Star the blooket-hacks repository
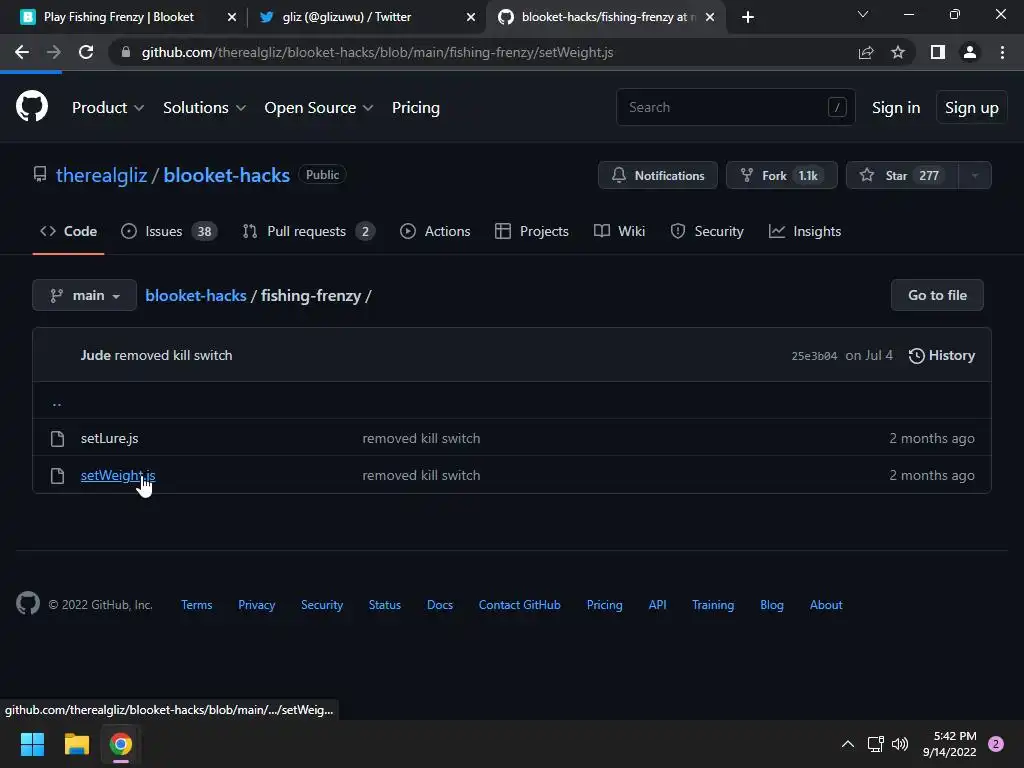The height and width of the screenshot is (768, 1024). coord(902,175)
